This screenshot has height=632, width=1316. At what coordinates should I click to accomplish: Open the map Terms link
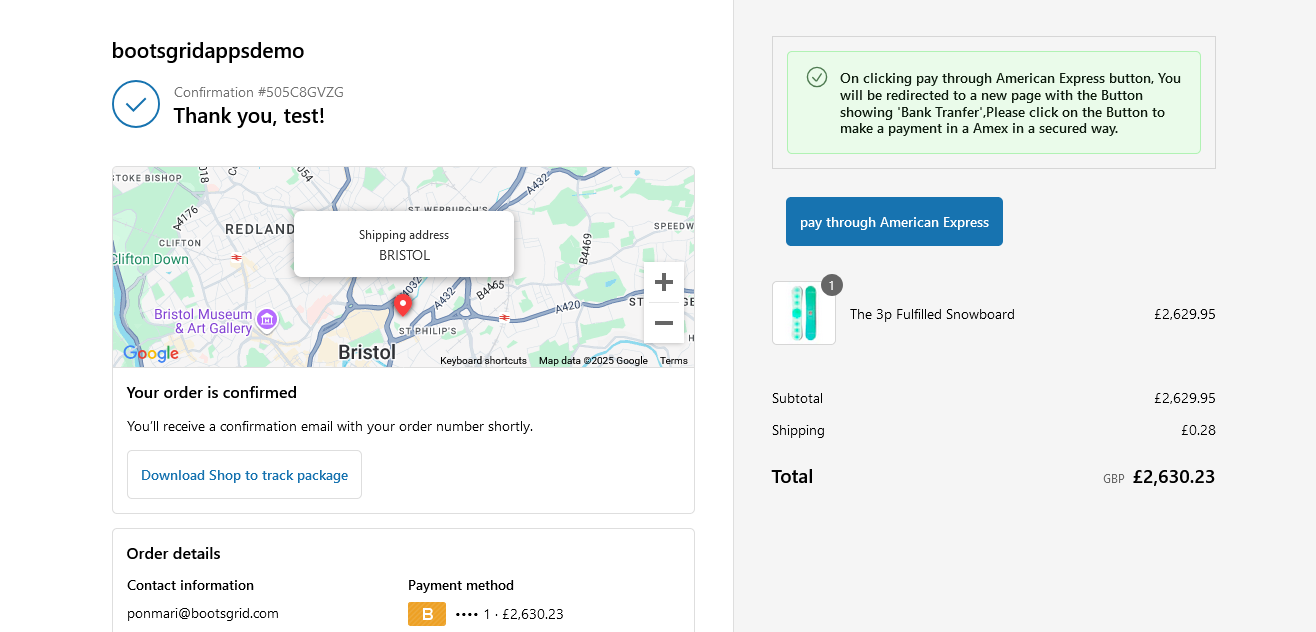click(x=674, y=361)
